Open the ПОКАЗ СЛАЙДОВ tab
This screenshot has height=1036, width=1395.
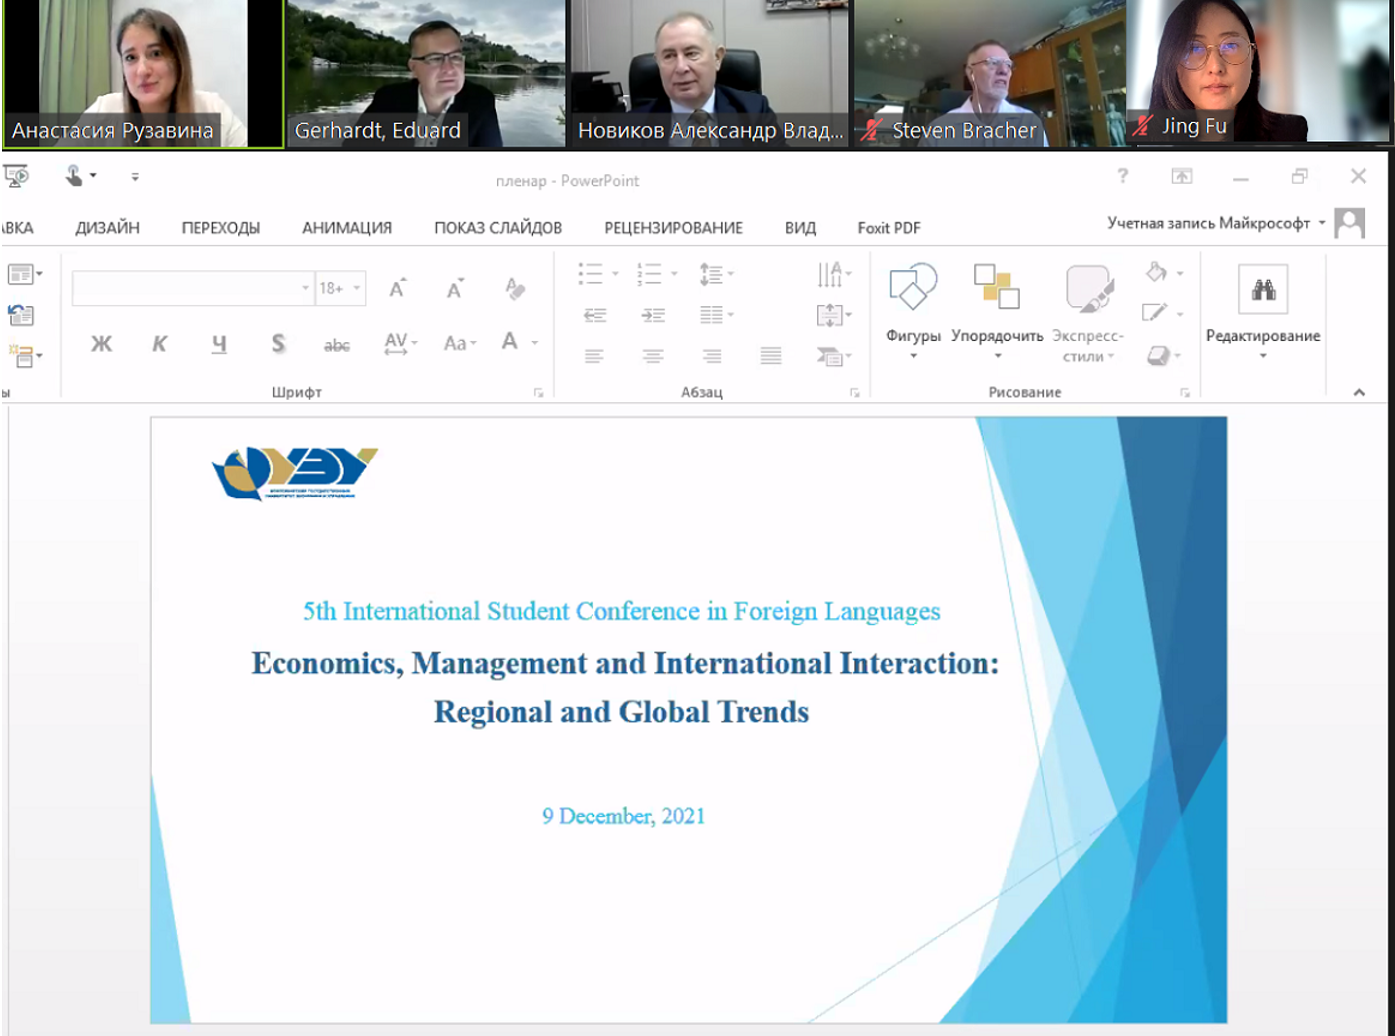(497, 228)
